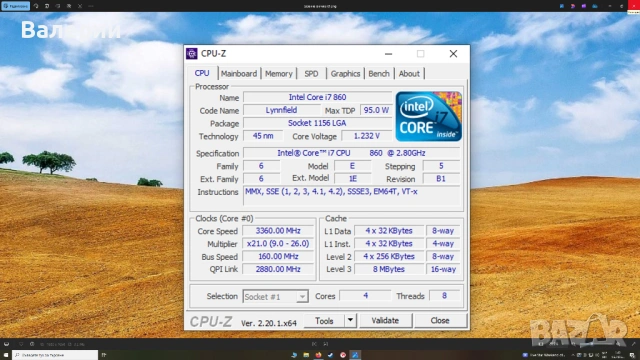Image resolution: width=640 pixels, height=360 pixels.
Task: Open the Windows Start menu
Action: click(6, 355)
